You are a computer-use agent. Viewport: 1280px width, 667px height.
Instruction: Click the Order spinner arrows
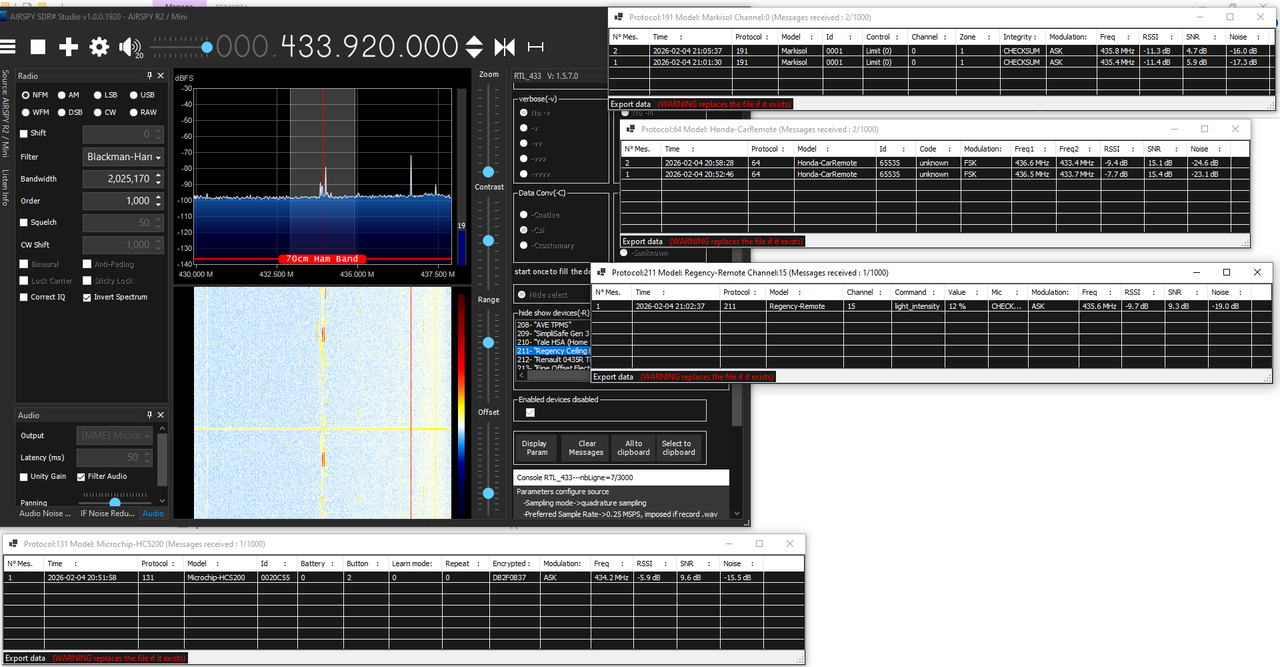[158, 201]
